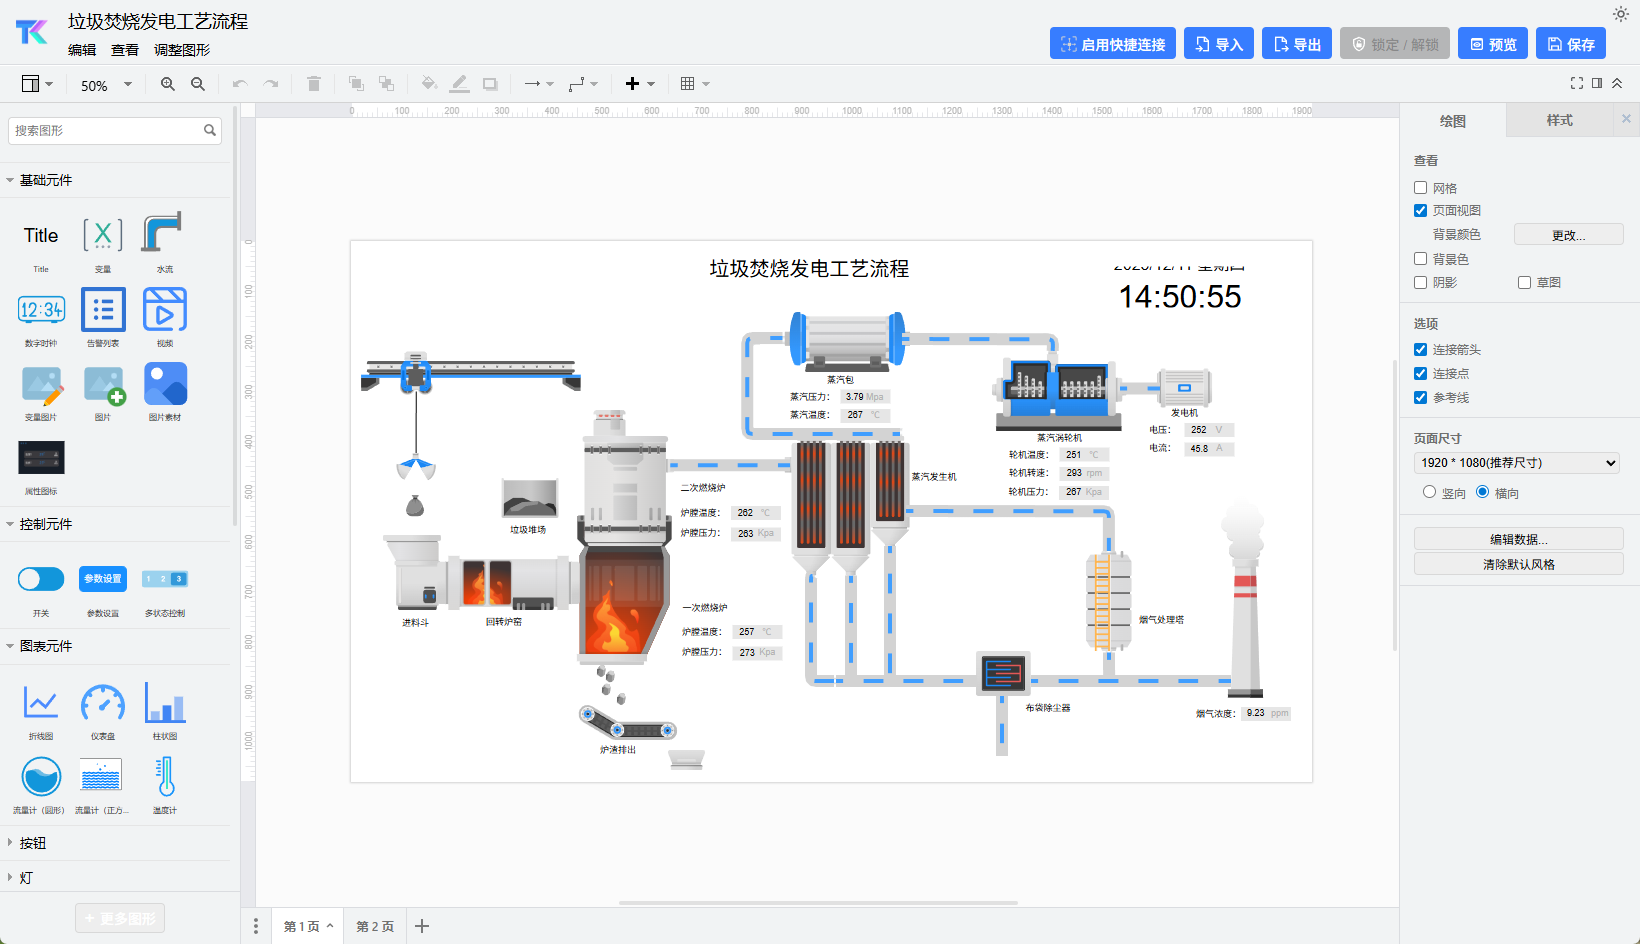Open the Edit menu
1640x944 pixels.
pyautogui.click(x=82, y=50)
